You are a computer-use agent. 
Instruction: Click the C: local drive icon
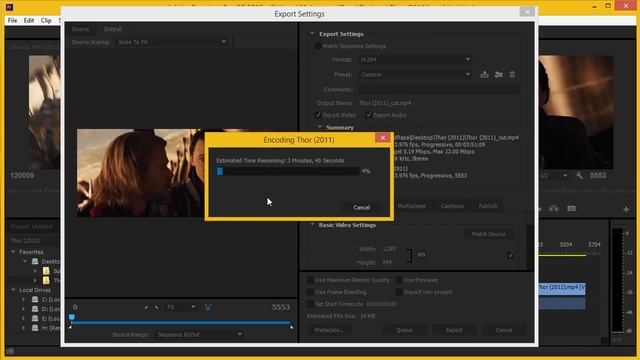coord(35,300)
